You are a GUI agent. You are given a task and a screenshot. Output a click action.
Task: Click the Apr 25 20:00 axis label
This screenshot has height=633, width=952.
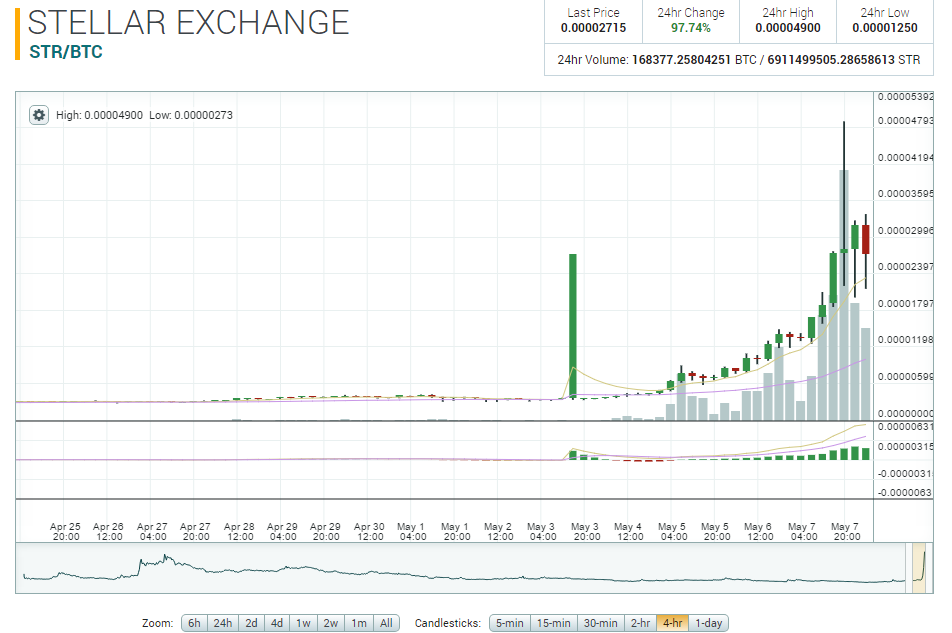pyautogui.click(x=65, y=532)
